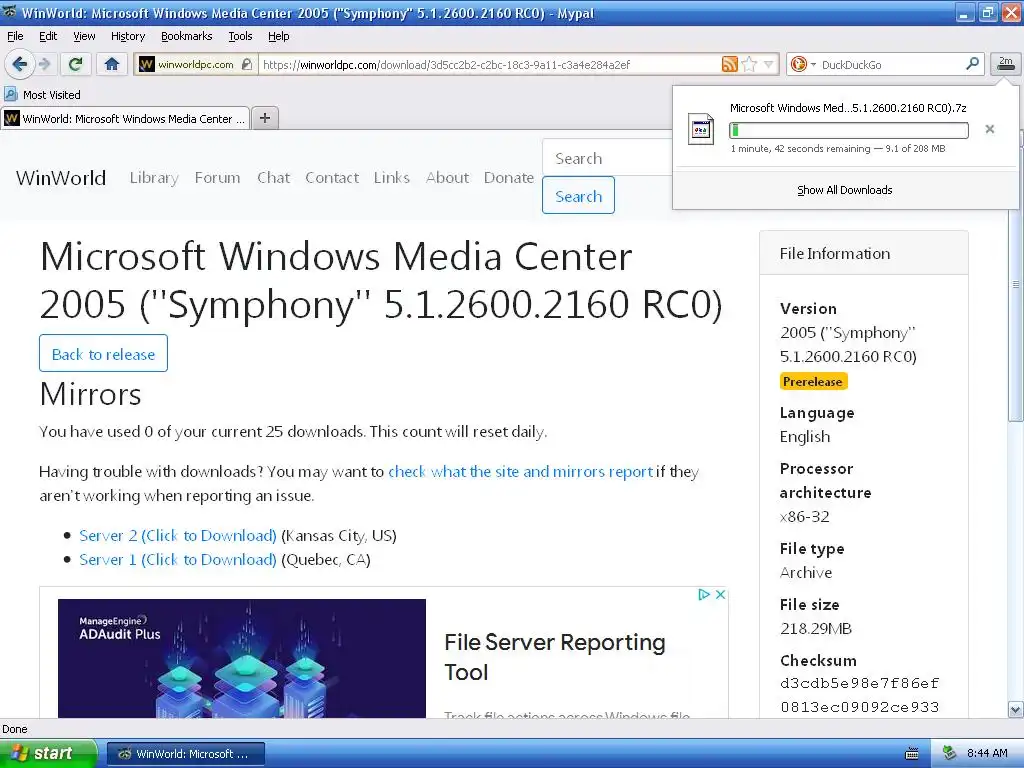Image resolution: width=1024 pixels, height=768 pixels.
Task: Click the WinWorld taskbar window button
Action: click(x=186, y=754)
